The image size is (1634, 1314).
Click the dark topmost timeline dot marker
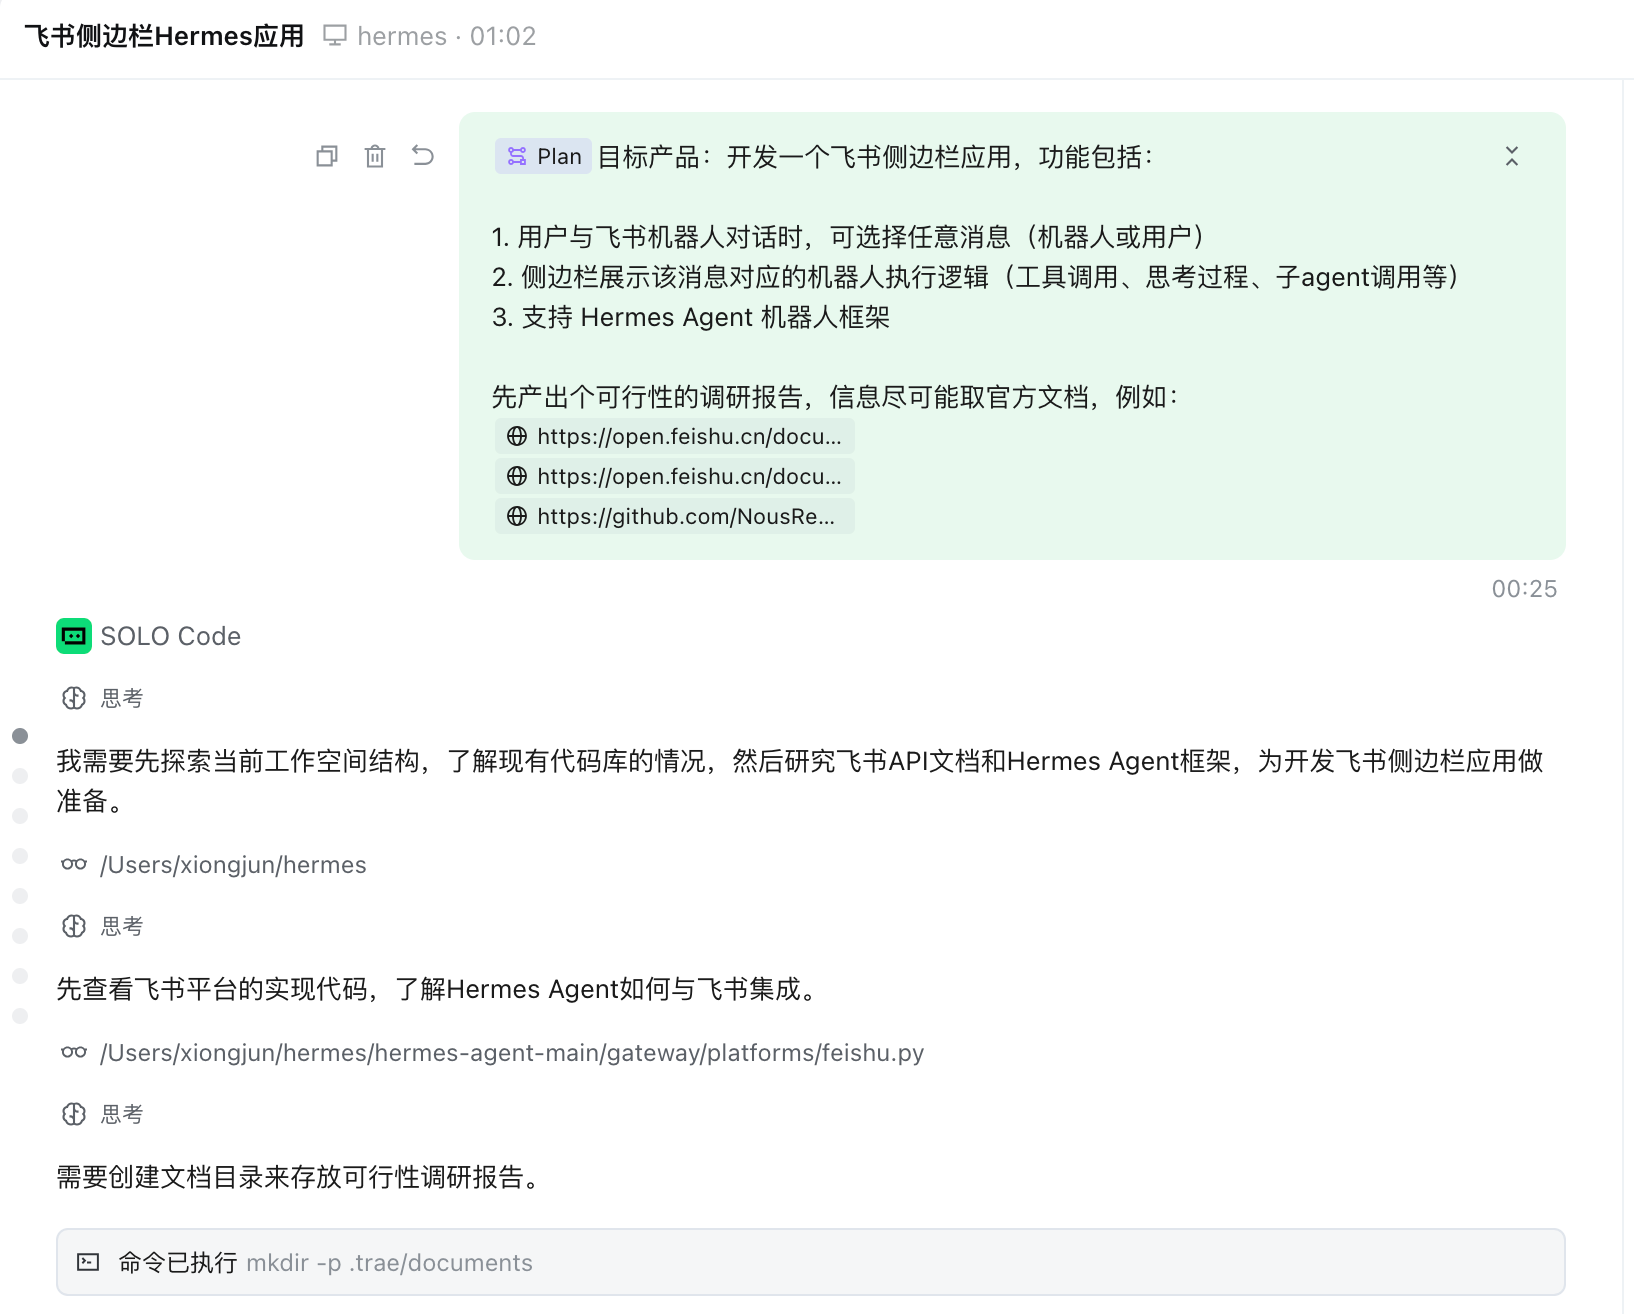tap(20, 736)
